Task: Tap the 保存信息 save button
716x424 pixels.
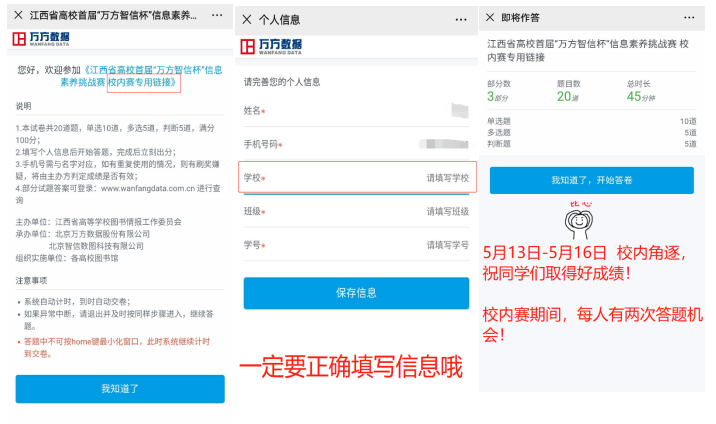Action: coord(356,293)
